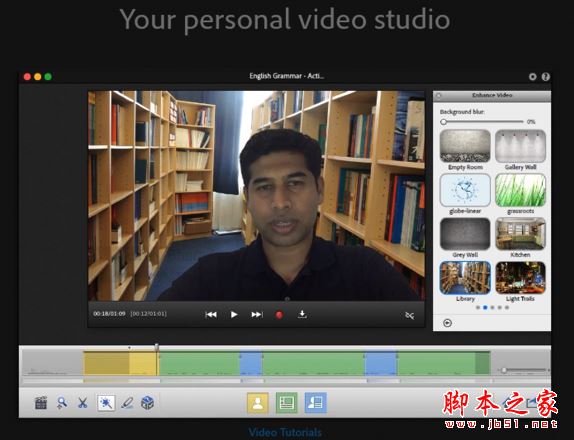Image resolution: width=574 pixels, height=440 pixels.
Task: Click the download export icon
Action: [x=302, y=314]
